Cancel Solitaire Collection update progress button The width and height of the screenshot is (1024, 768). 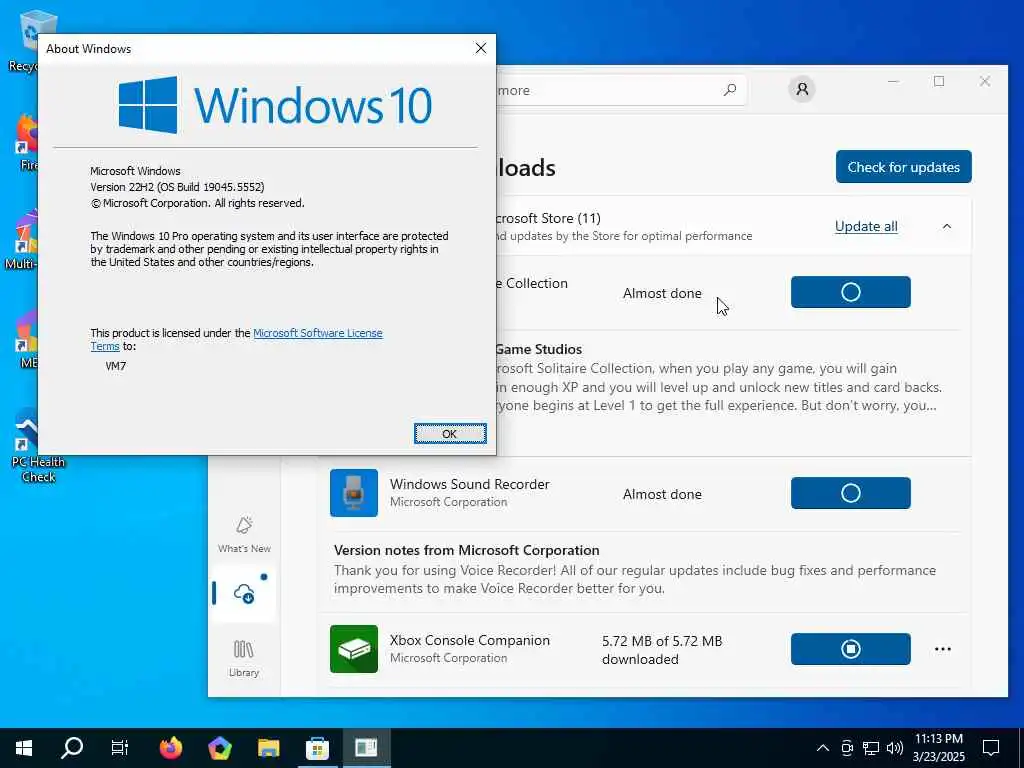850,292
